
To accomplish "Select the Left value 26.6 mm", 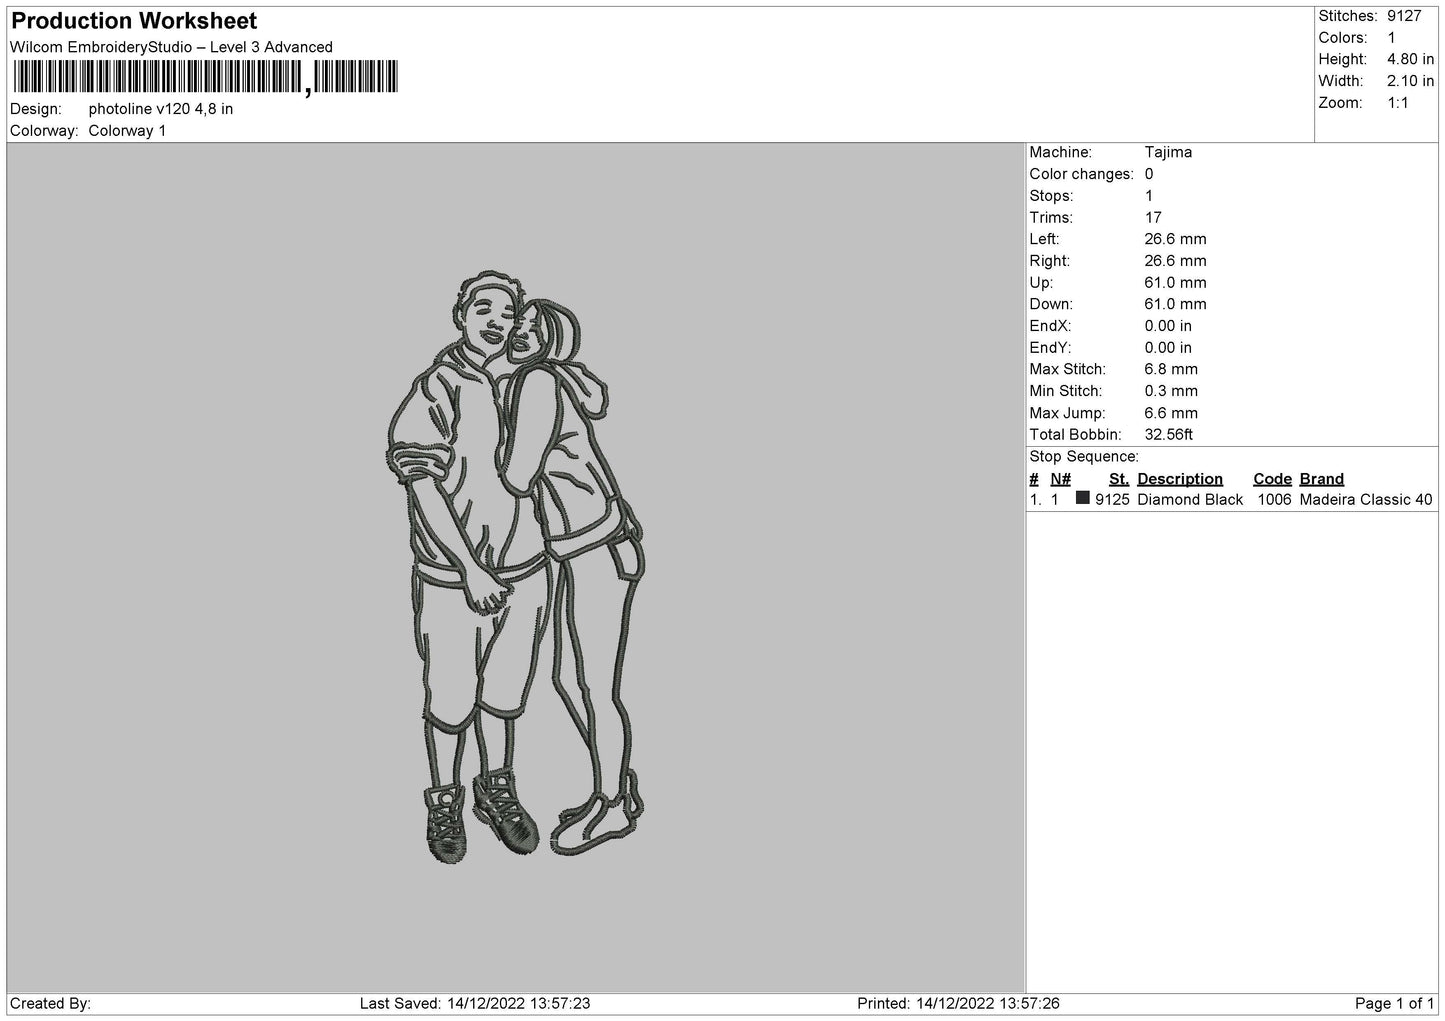I will pos(1175,239).
